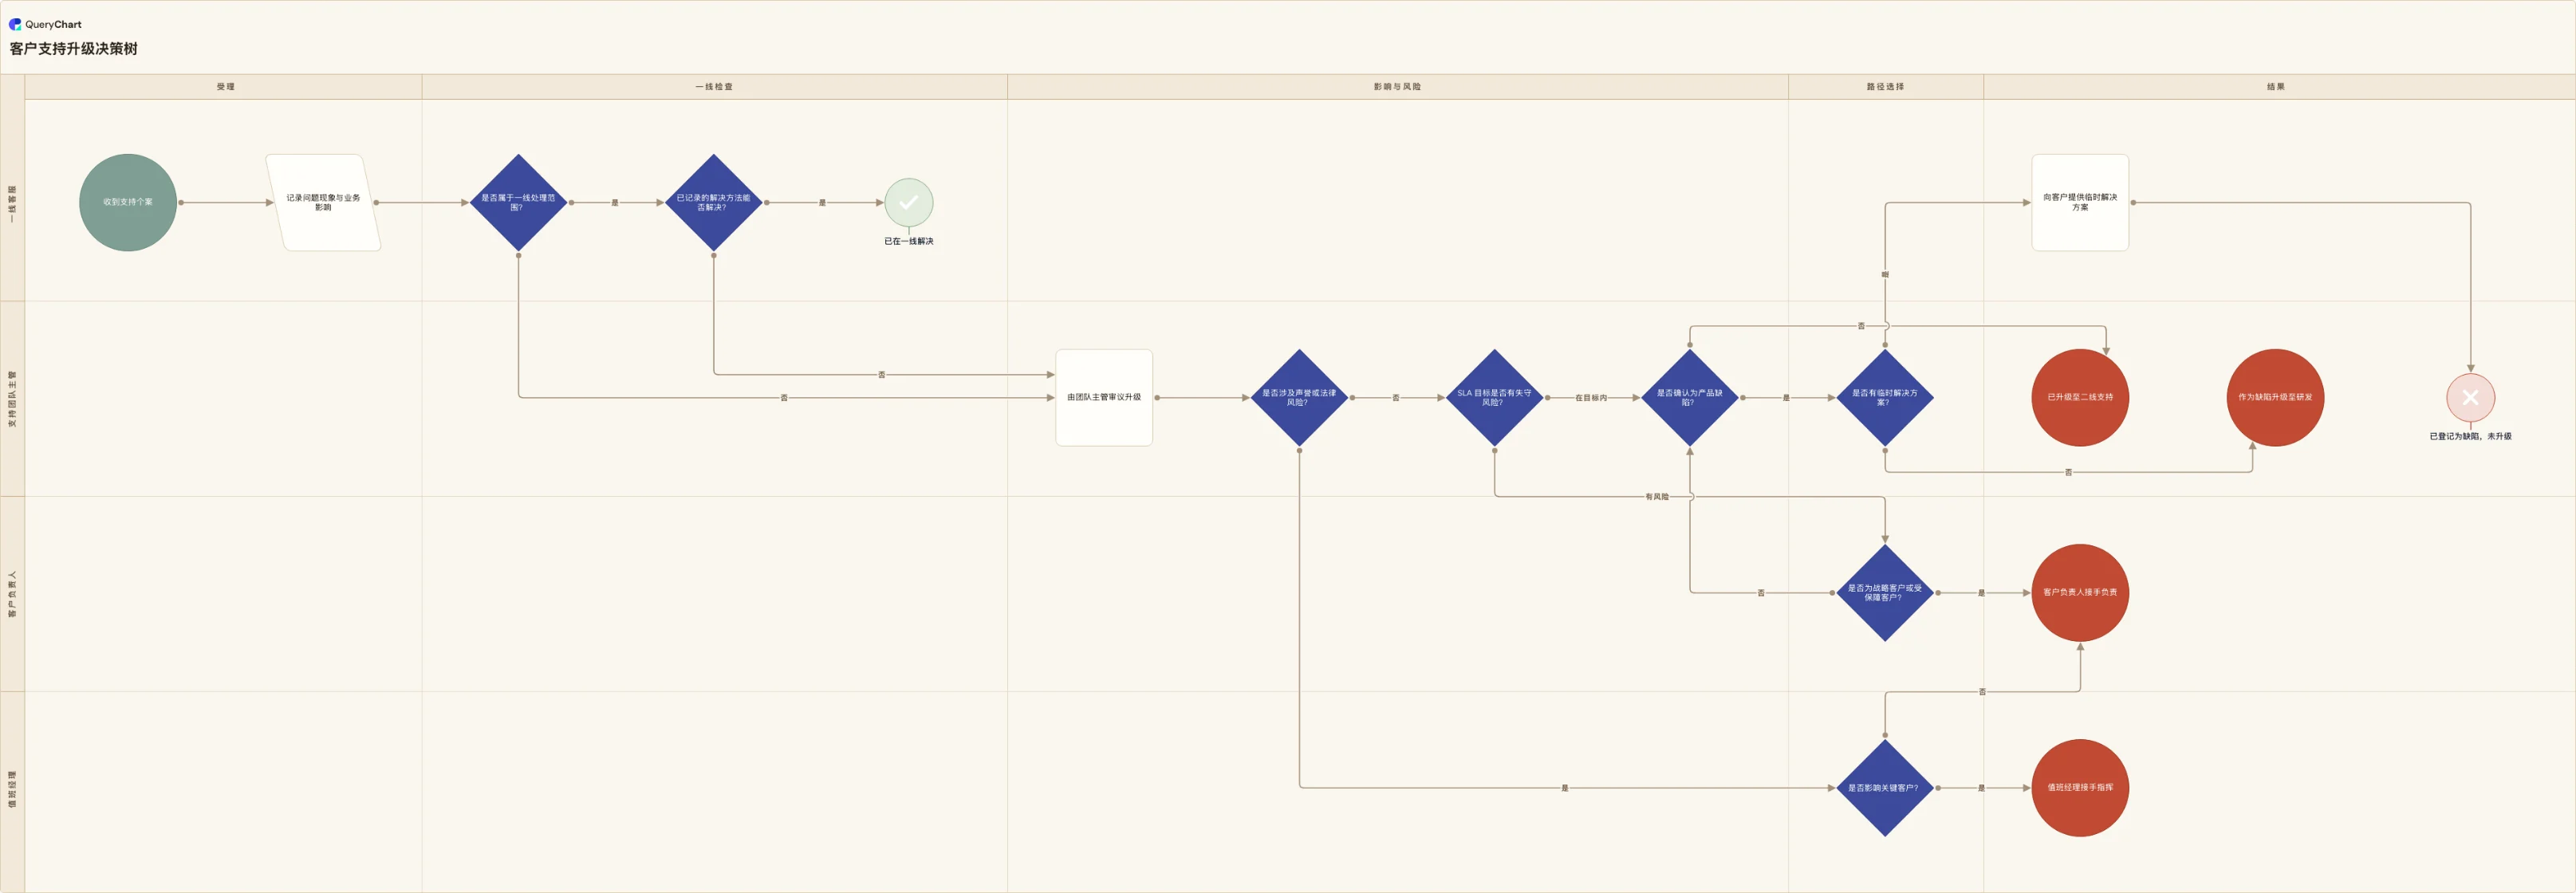This screenshot has width=2576, height=893.
Task: Select the green checkmark 已在一线解决 end node
Action: coord(908,202)
